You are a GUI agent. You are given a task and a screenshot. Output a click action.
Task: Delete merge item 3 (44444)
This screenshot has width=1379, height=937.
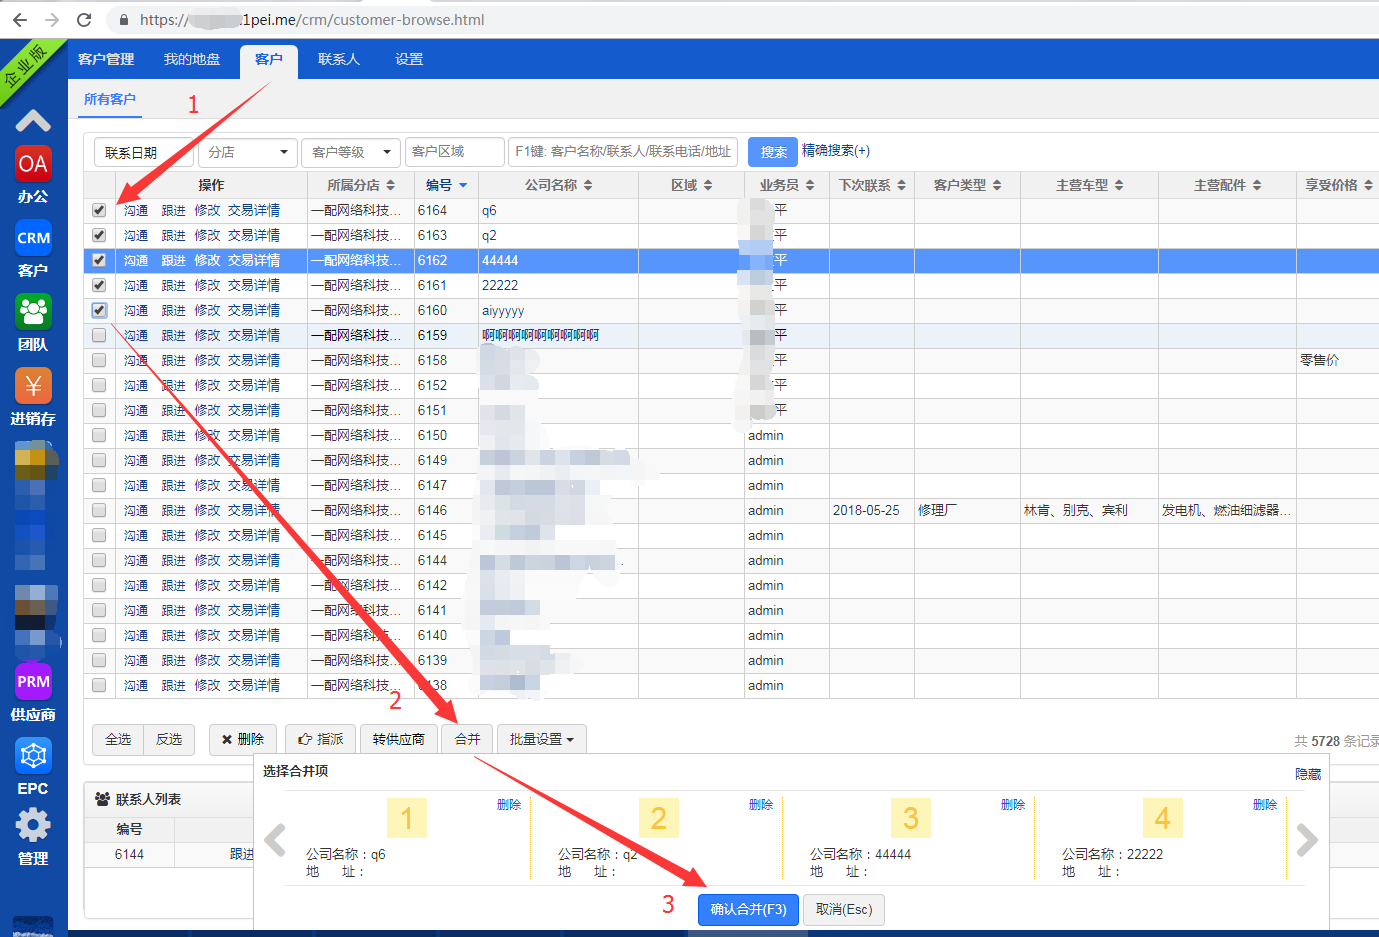(1013, 804)
